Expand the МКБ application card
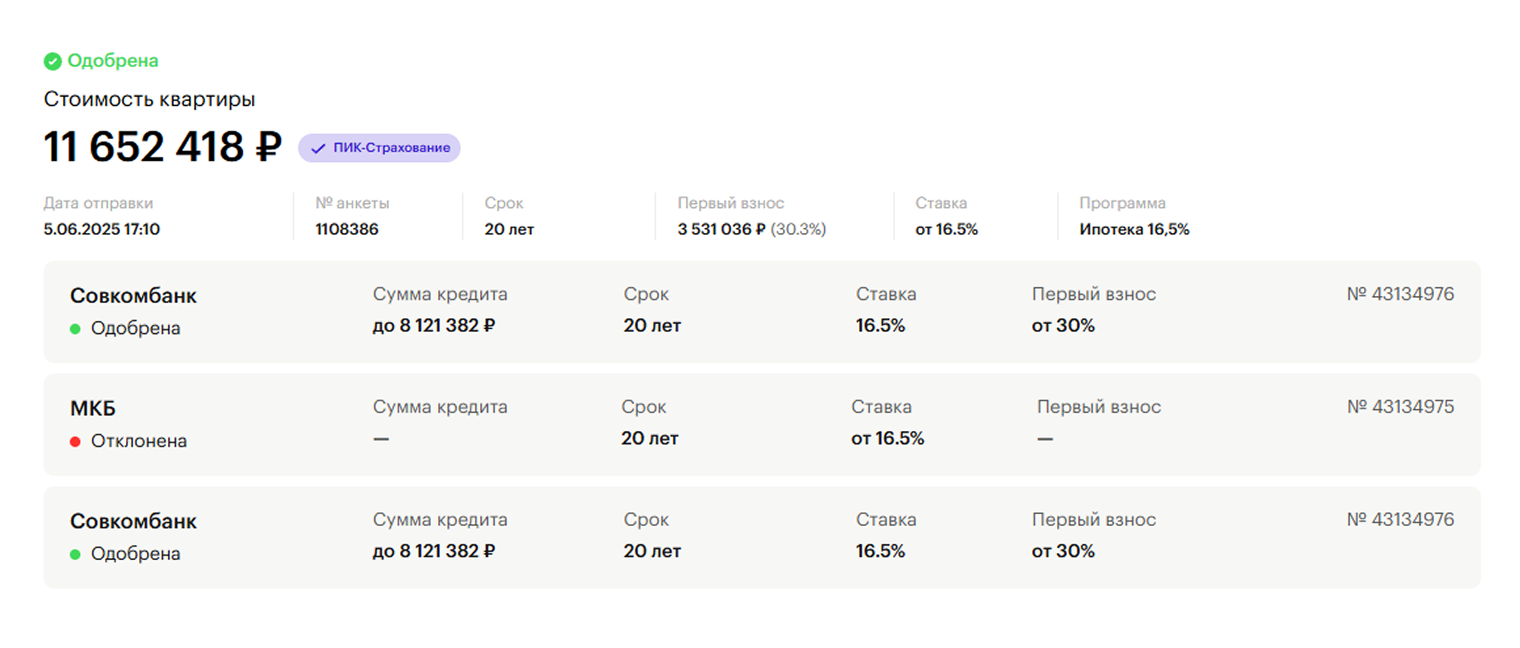1520x648 pixels. [x=760, y=423]
